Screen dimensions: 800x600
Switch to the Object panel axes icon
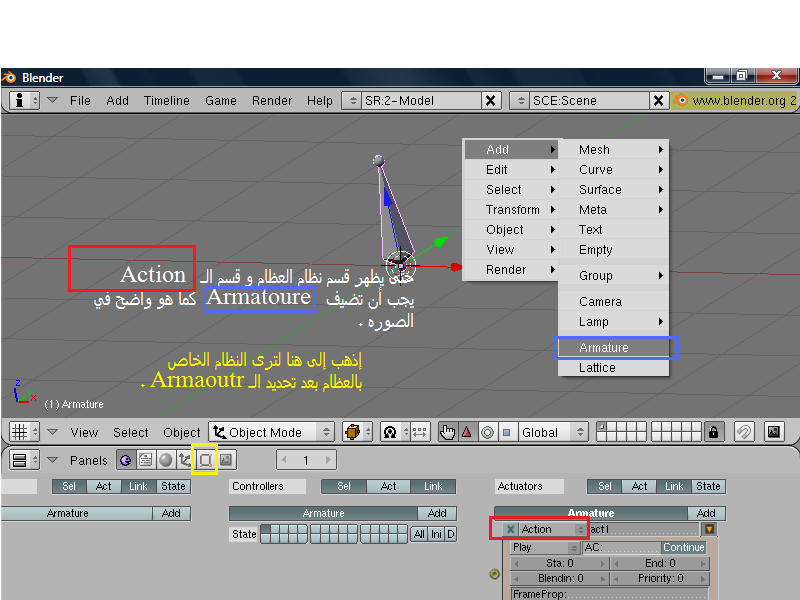point(185,460)
